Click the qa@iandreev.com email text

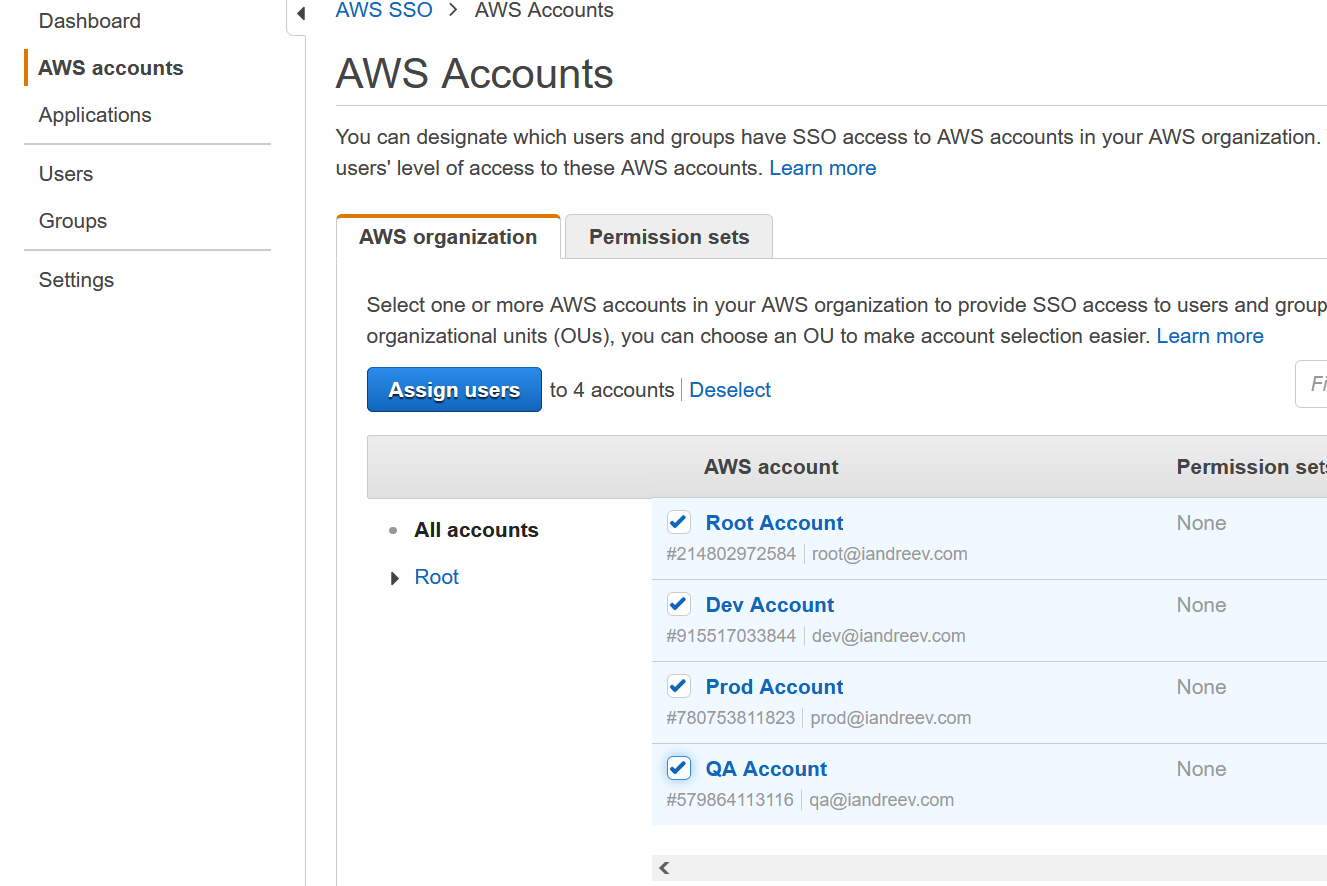point(881,800)
